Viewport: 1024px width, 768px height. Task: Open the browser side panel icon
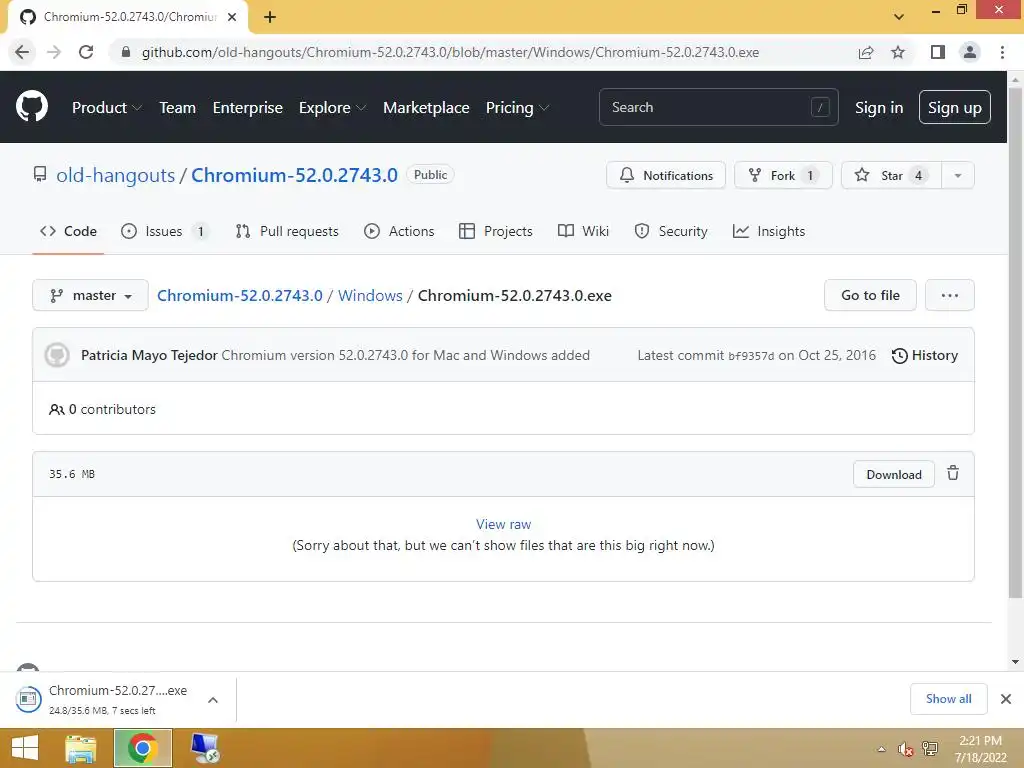(938, 52)
